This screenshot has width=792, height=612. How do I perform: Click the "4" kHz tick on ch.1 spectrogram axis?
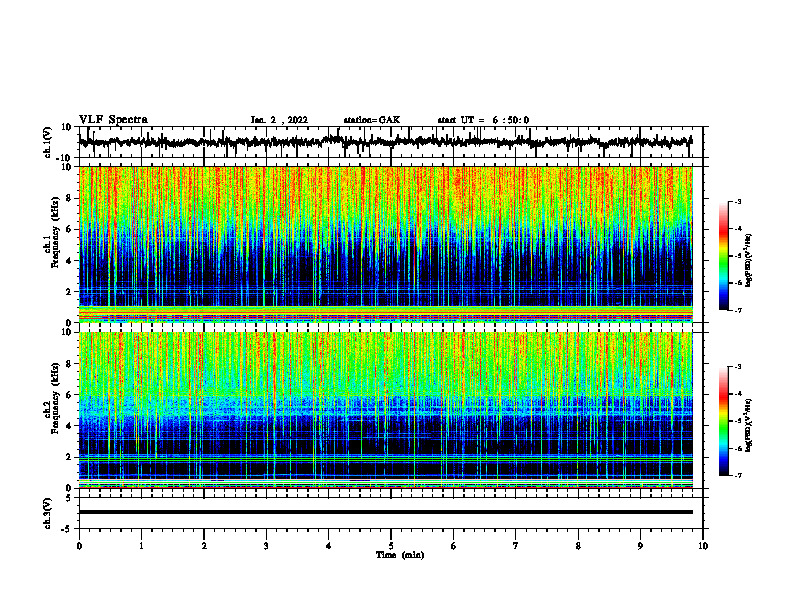pyautogui.click(x=70, y=261)
